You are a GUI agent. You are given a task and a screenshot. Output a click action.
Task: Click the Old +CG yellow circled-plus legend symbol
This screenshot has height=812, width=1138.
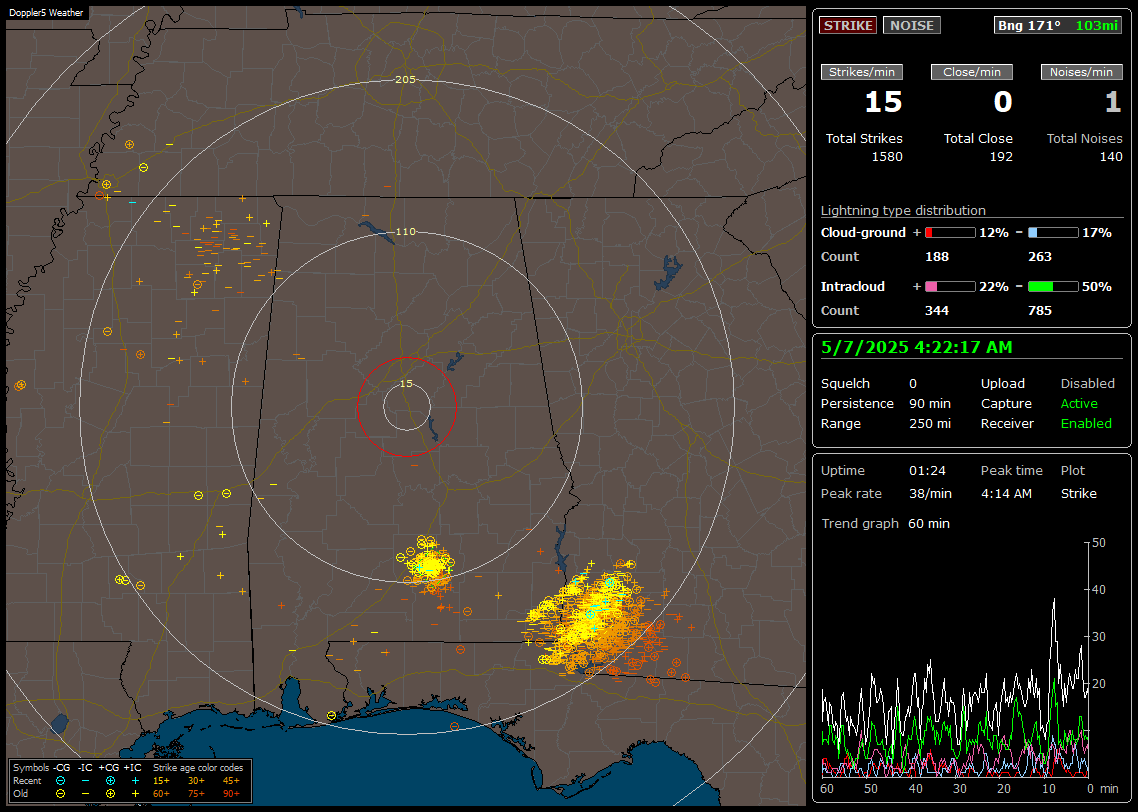click(x=110, y=794)
